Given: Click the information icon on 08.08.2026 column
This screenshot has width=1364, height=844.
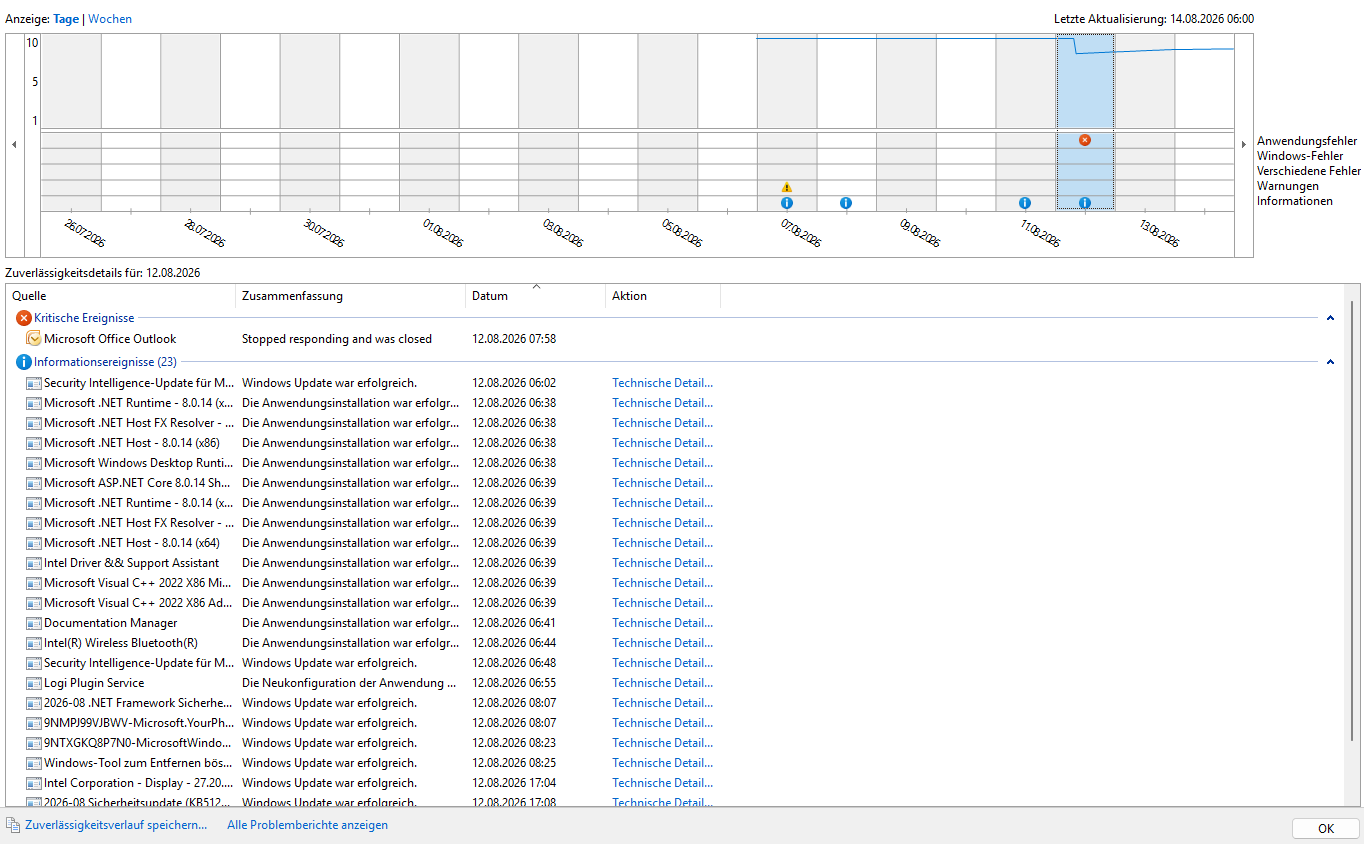Looking at the screenshot, I should 846,203.
